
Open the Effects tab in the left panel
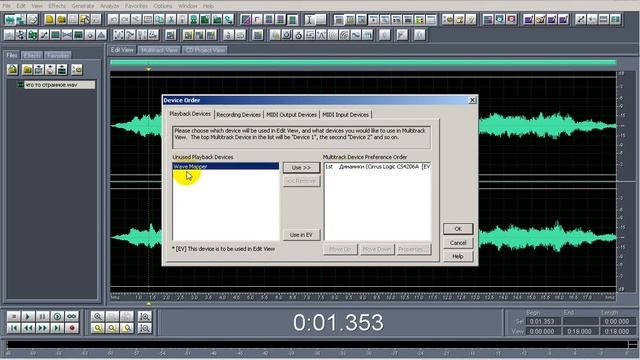click(32, 55)
